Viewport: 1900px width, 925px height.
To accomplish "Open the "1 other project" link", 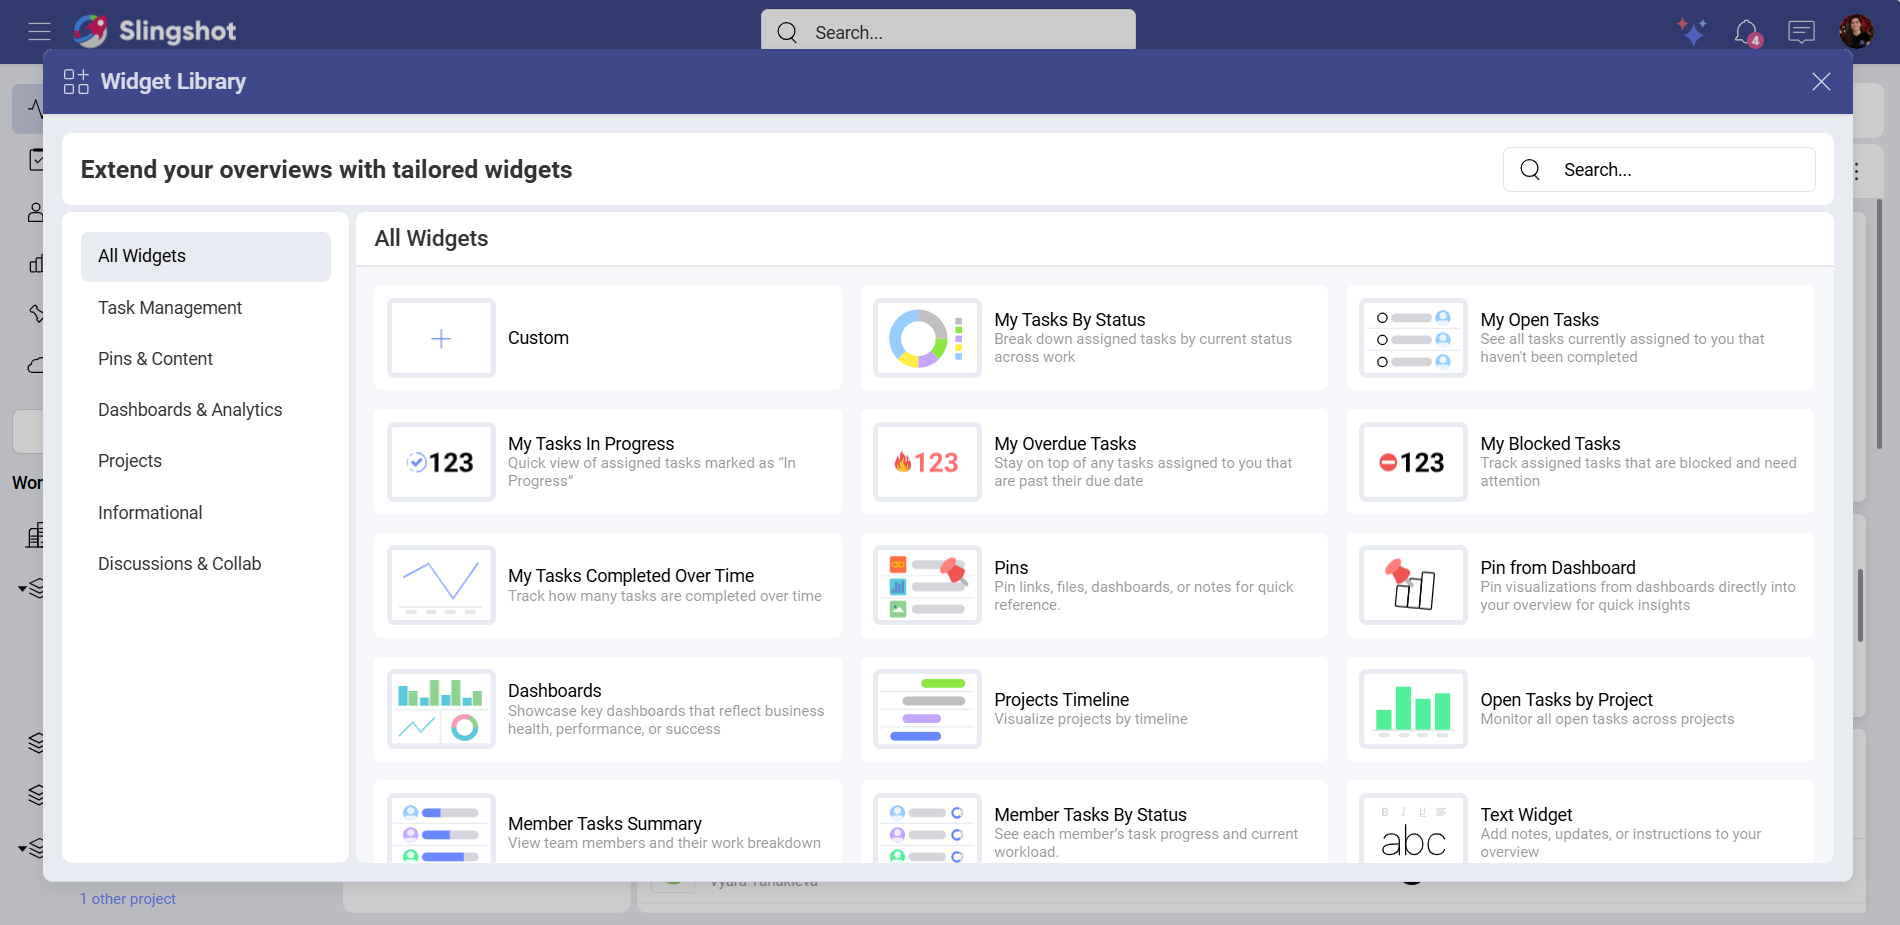I will [127, 898].
